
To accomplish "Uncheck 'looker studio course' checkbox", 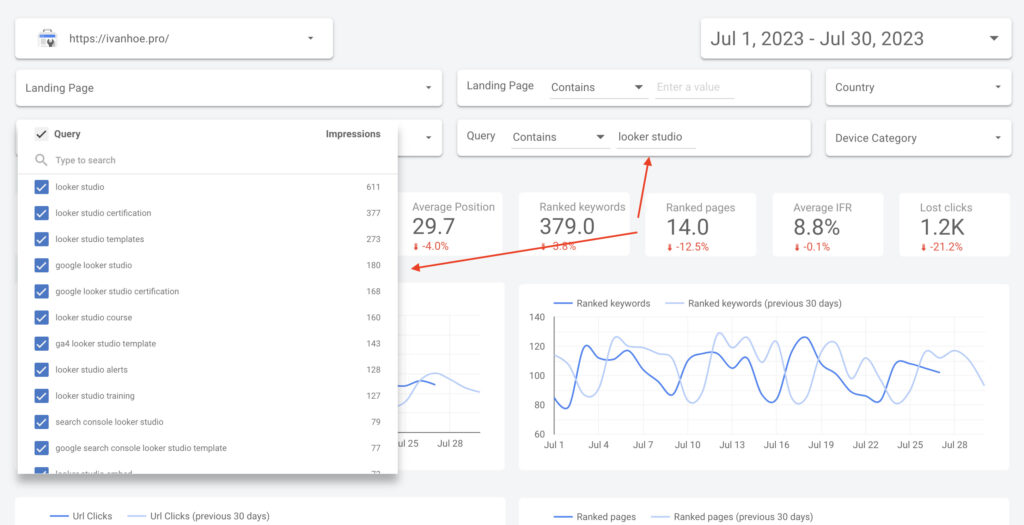I will (42, 318).
